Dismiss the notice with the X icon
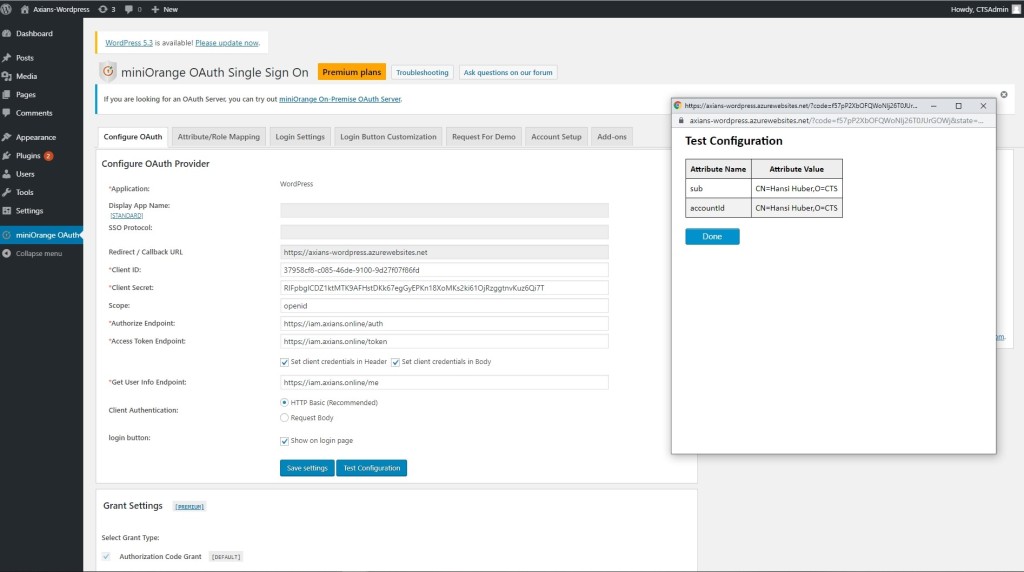 (1004, 94)
